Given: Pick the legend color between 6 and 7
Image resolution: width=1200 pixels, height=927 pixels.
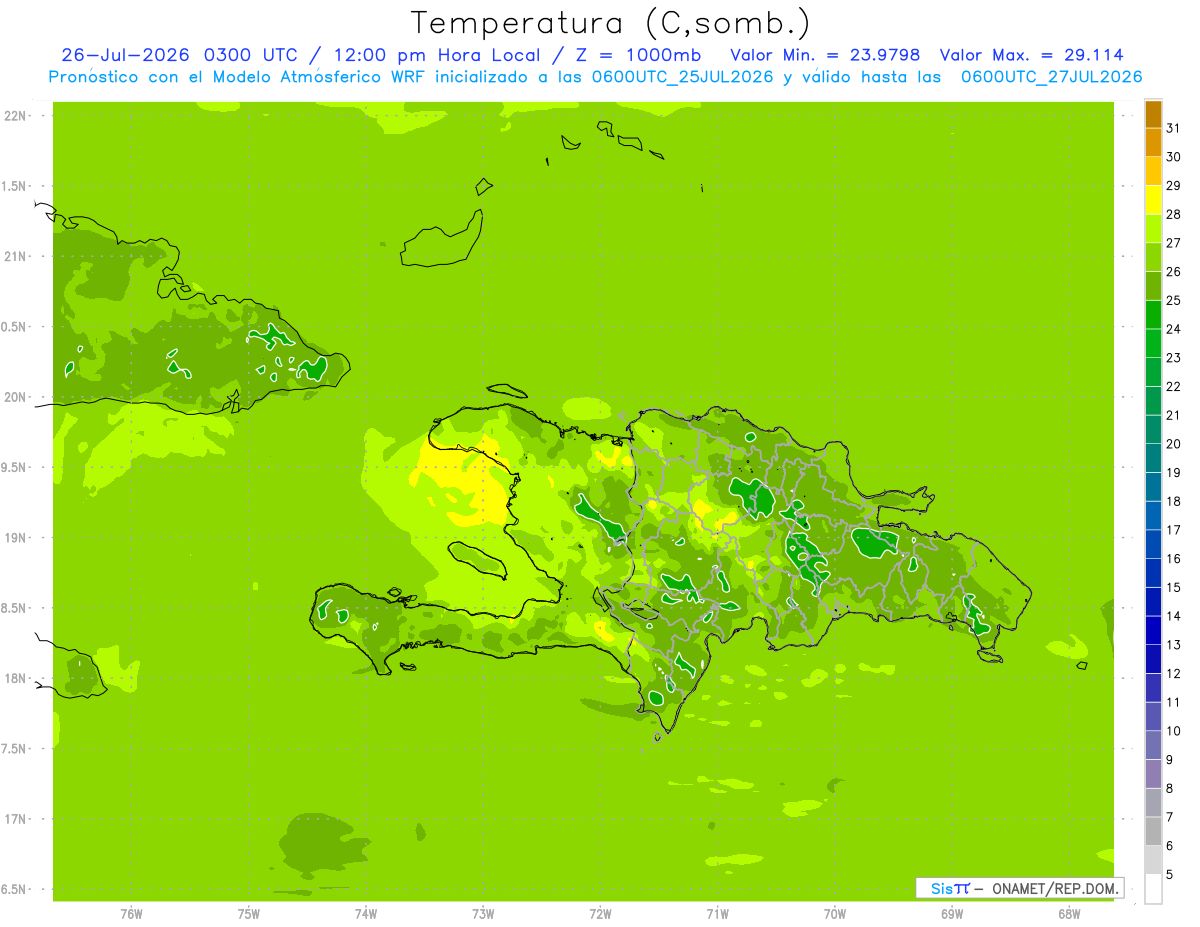Looking at the screenshot, I should [1153, 831].
